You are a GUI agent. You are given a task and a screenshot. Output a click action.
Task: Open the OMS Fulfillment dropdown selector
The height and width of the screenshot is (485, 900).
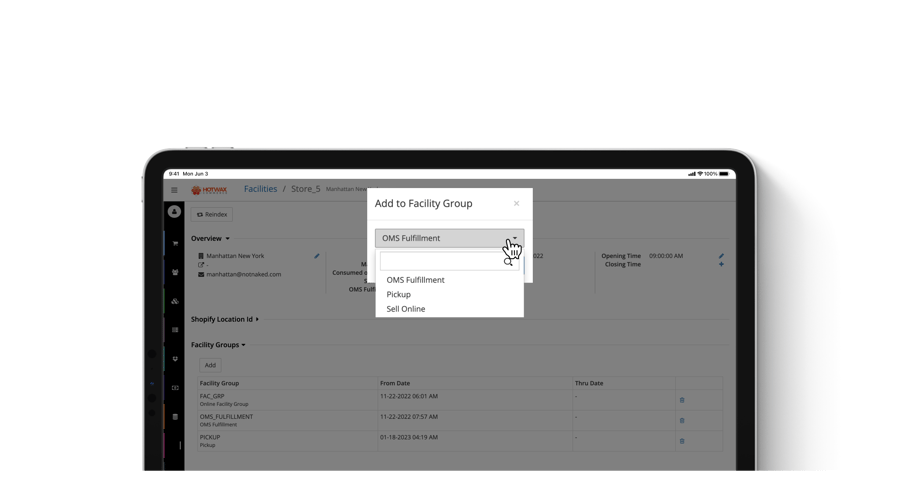click(x=449, y=238)
